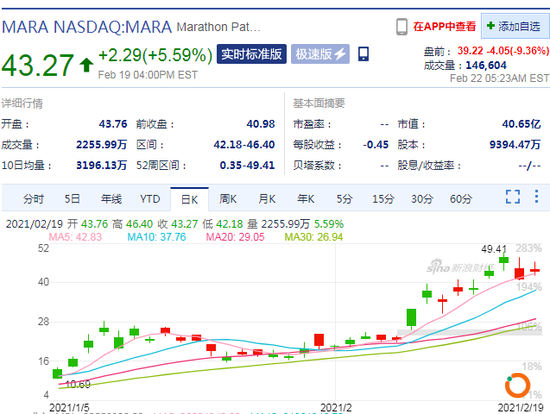The image size is (550, 414).
Task: Click the previous close 40.98
Action: pos(261,124)
